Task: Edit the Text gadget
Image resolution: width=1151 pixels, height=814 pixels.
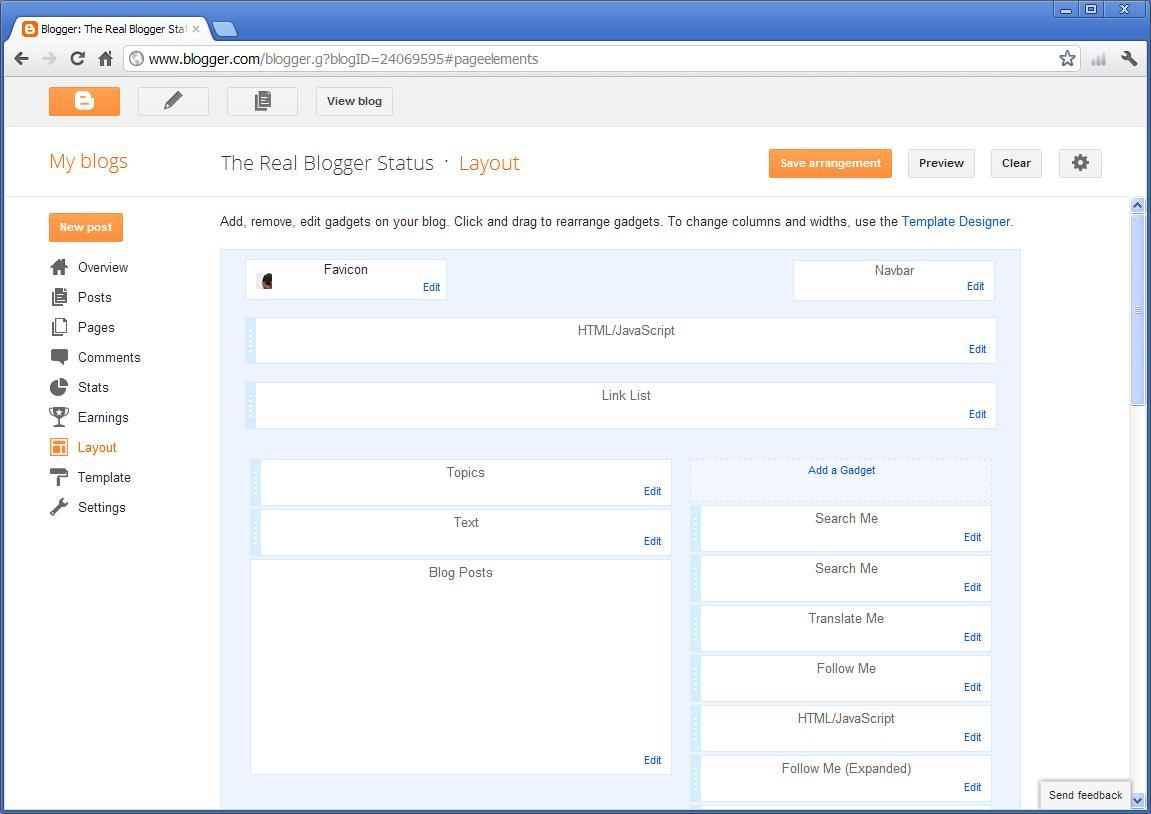Action: 653,542
